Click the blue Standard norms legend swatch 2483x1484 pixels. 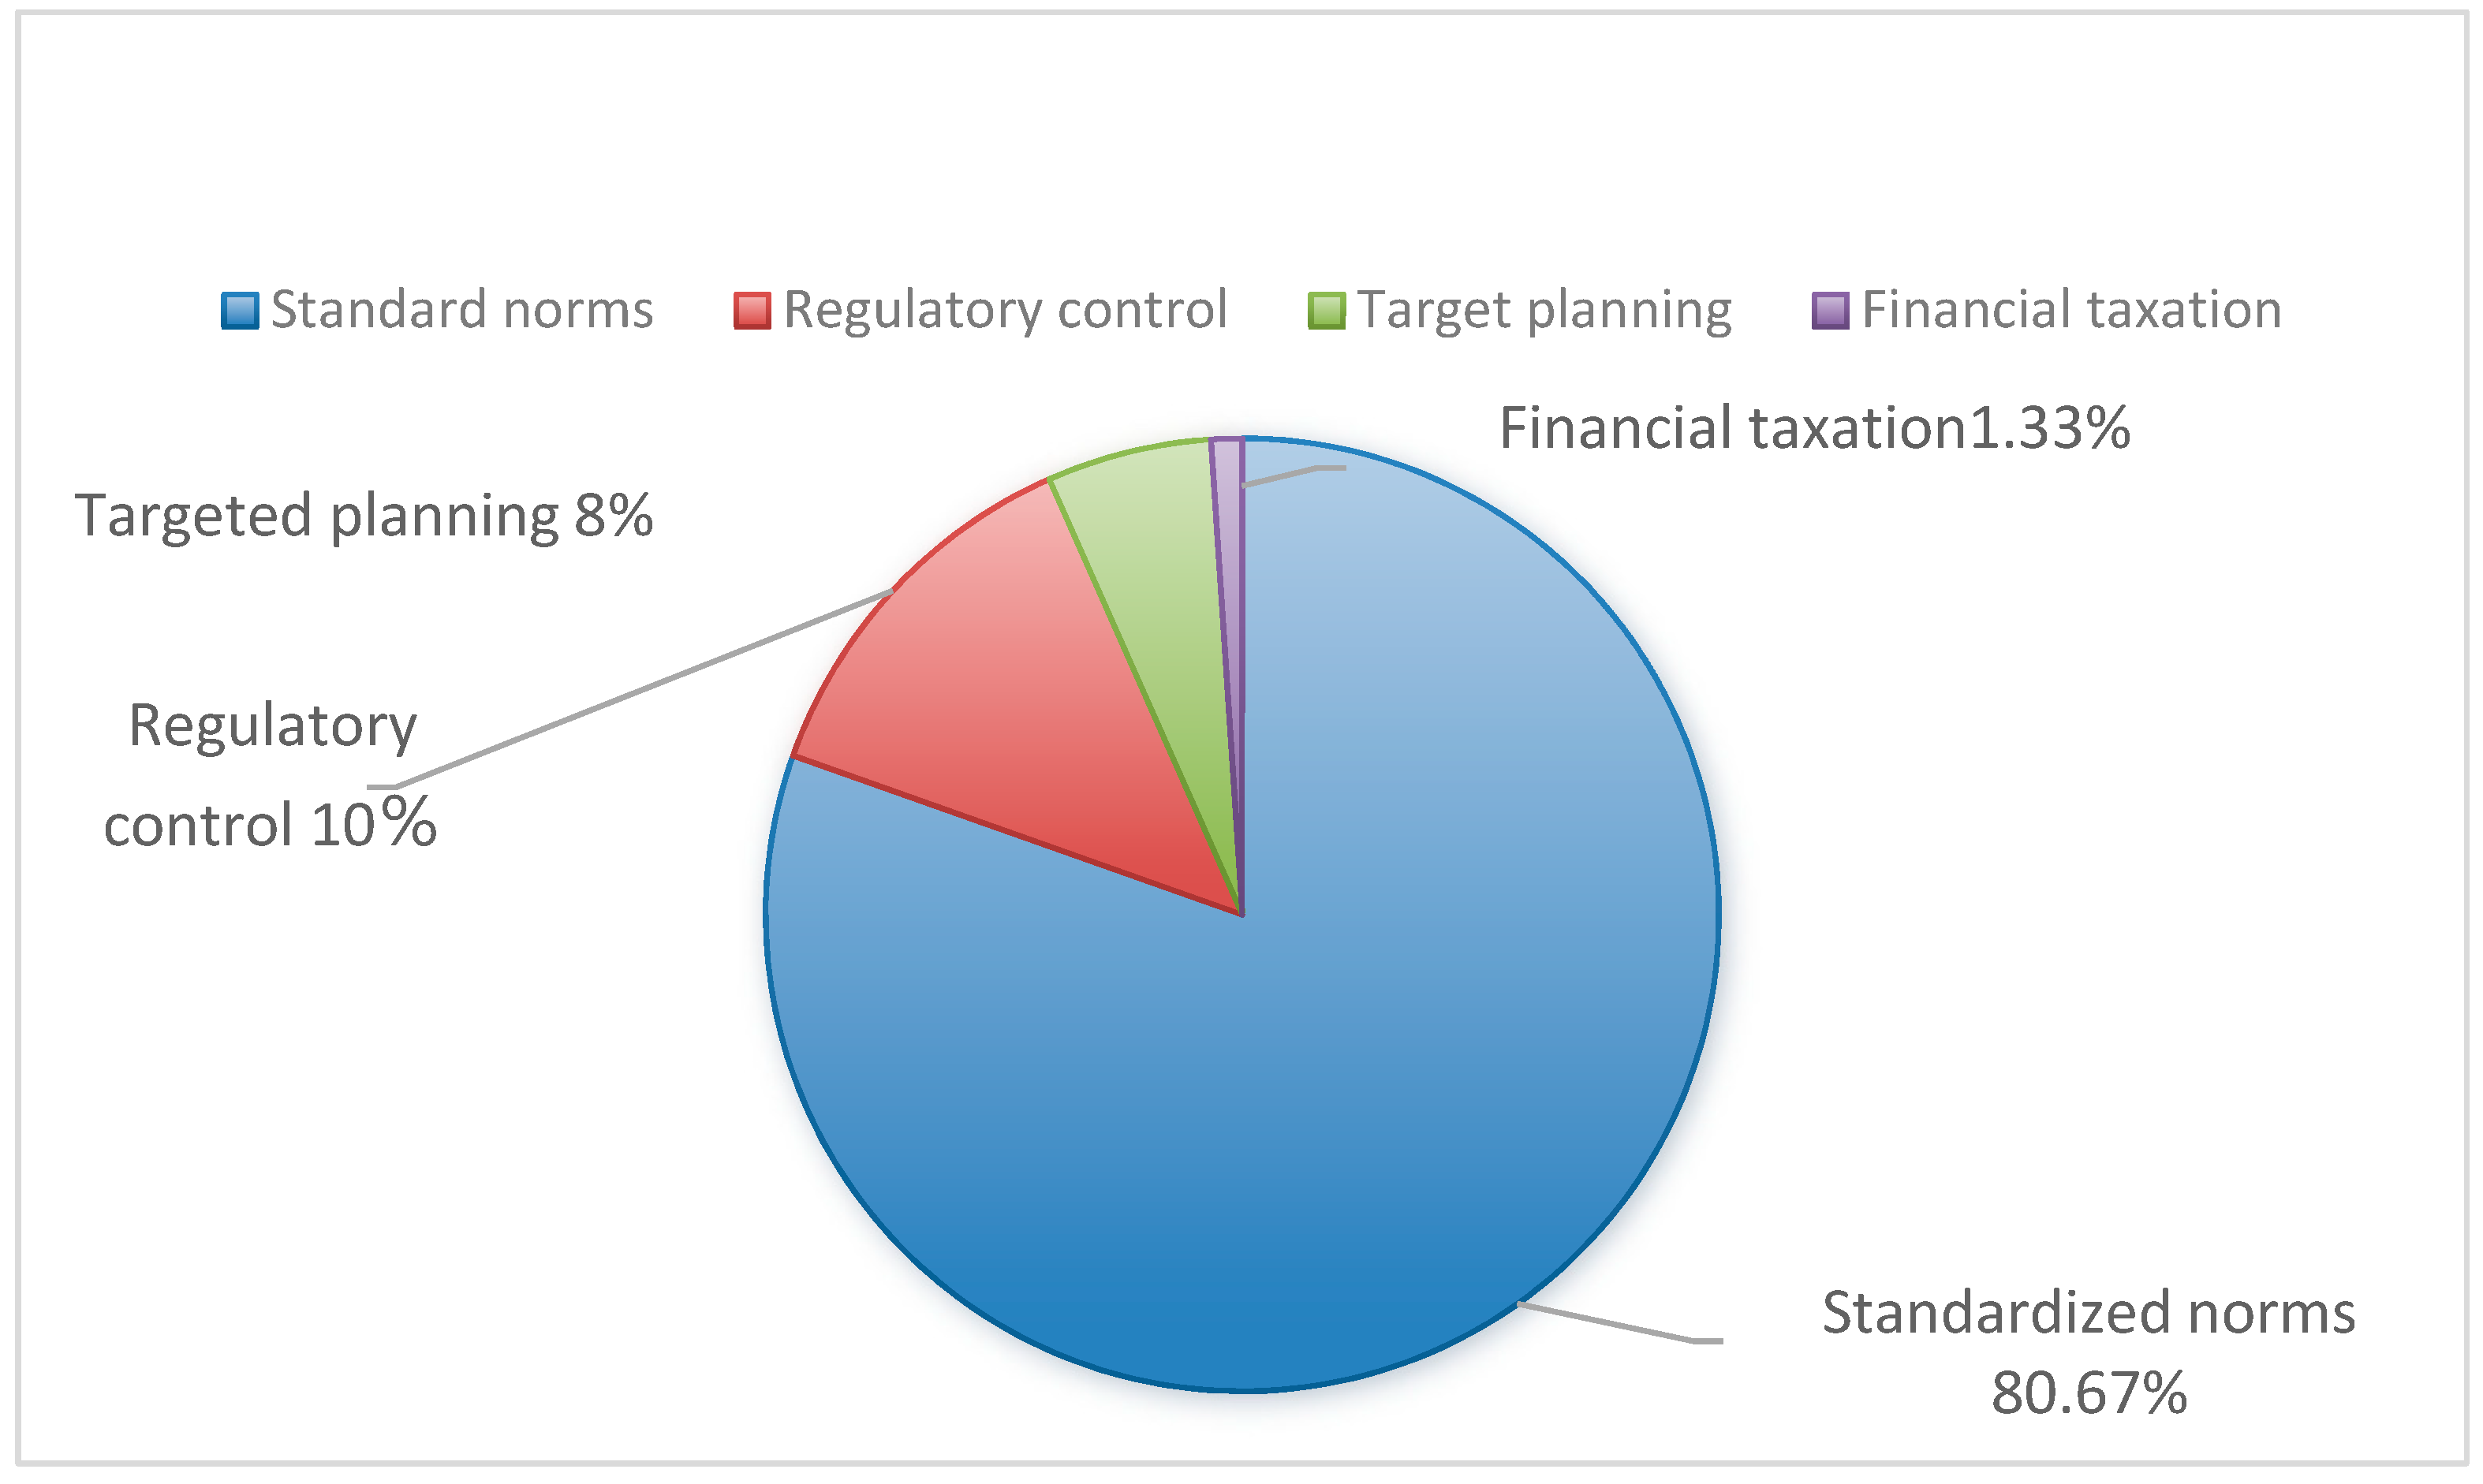click(240, 311)
